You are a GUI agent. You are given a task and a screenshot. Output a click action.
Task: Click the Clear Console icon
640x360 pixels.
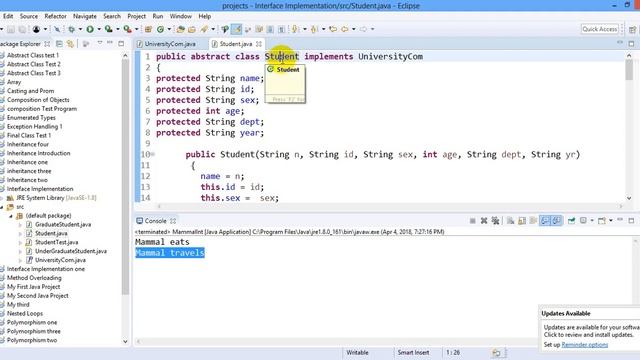(510, 221)
